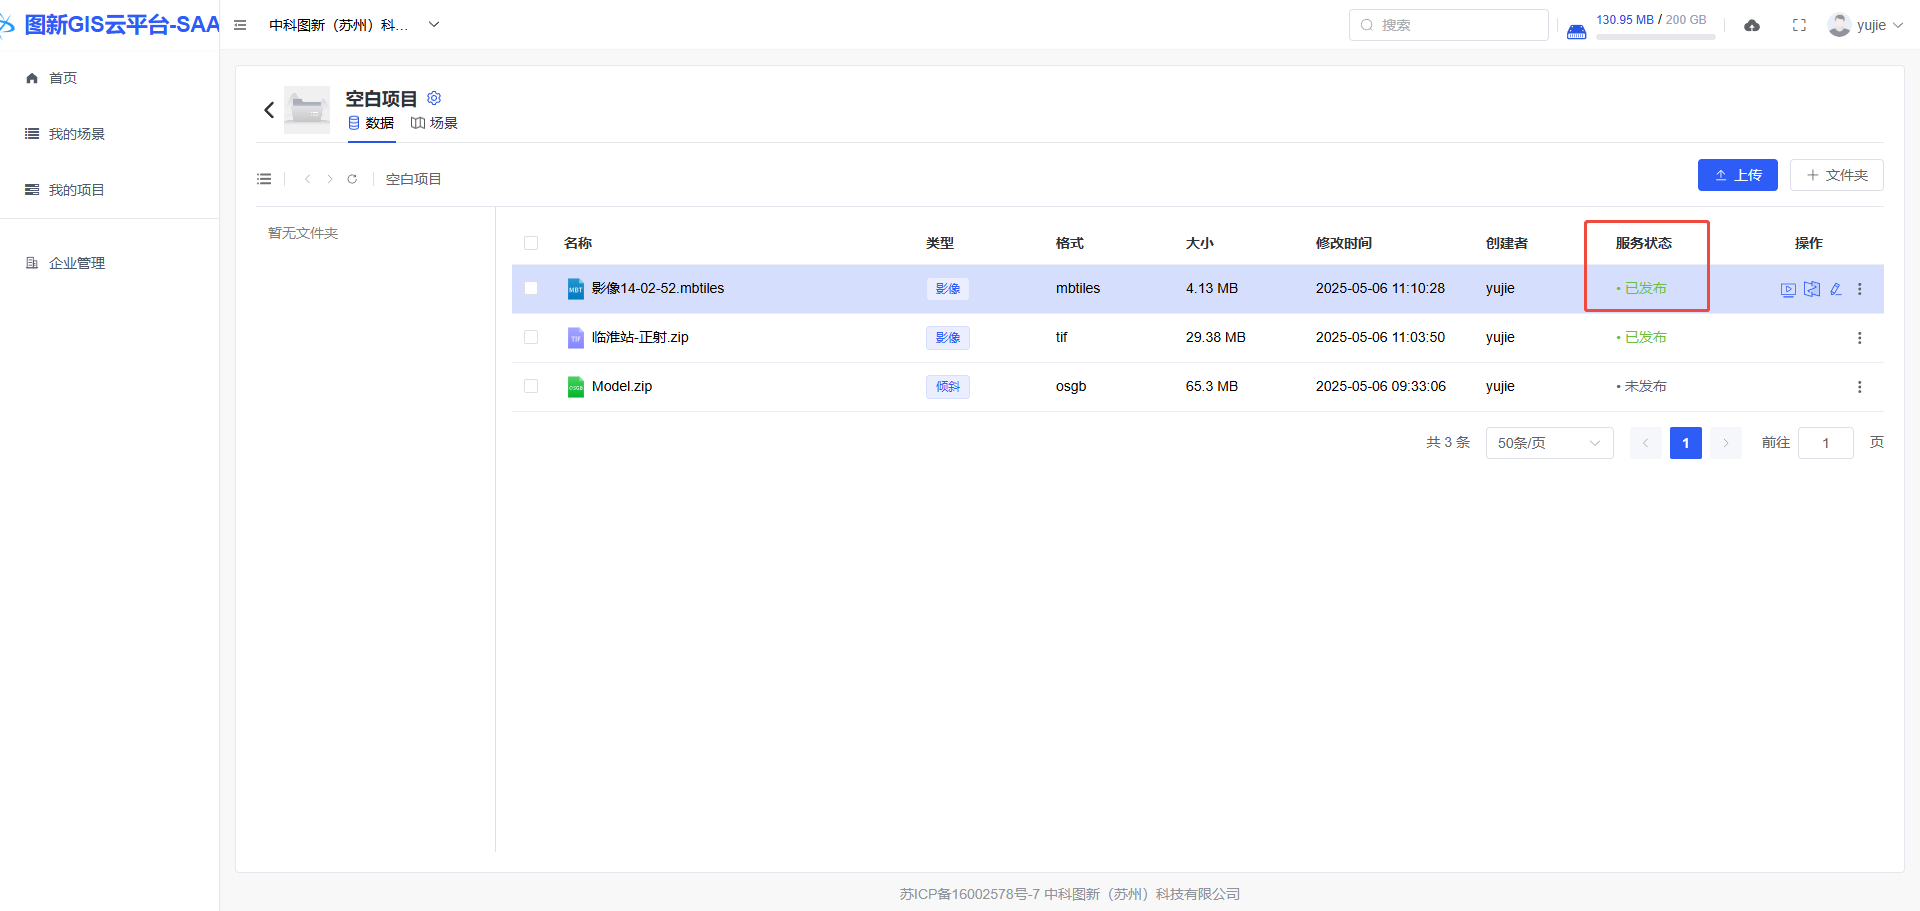This screenshot has height=911, width=1920.
Task: Open the more options menu for Model.zip
Action: coord(1859,387)
